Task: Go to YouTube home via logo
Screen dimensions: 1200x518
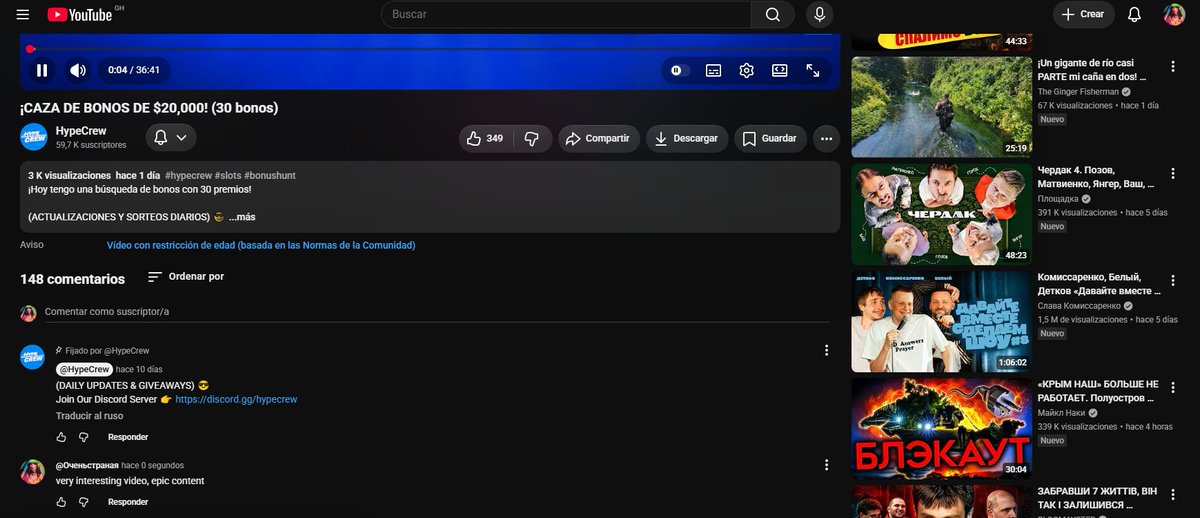Action: point(79,14)
